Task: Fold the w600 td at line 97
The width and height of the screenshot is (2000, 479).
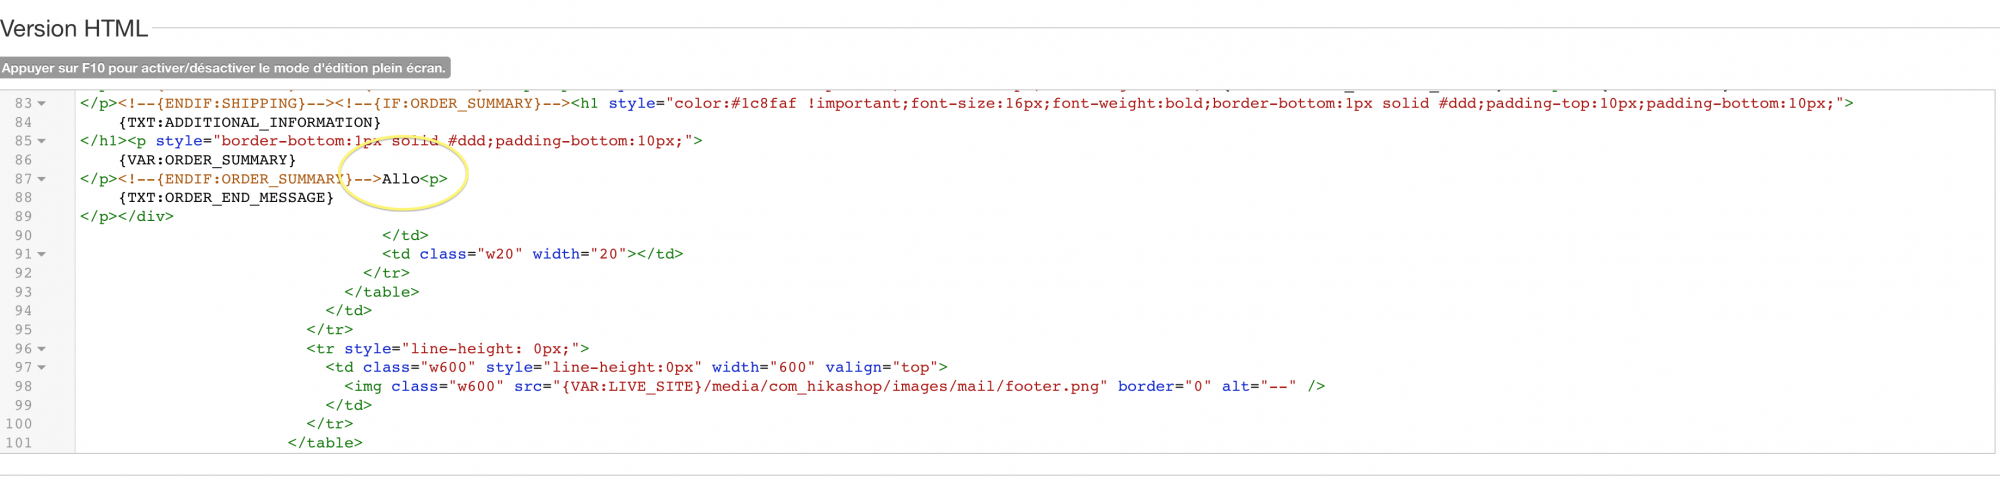Action: [x=42, y=368]
